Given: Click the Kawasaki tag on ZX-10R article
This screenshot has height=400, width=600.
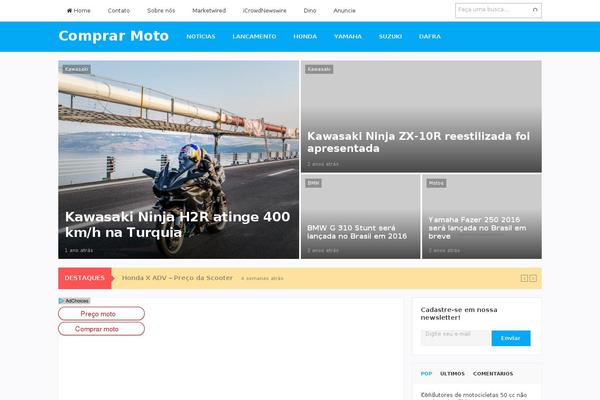Looking at the screenshot, I should 319,69.
